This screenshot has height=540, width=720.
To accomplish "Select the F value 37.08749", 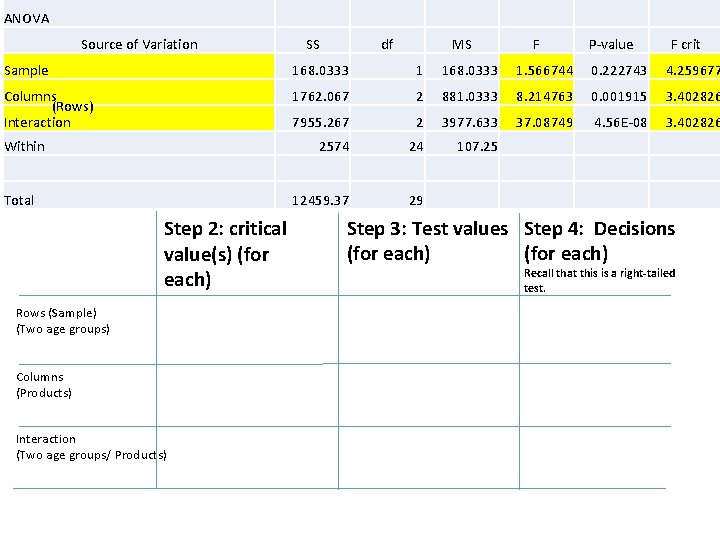I will tap(545, 123).
